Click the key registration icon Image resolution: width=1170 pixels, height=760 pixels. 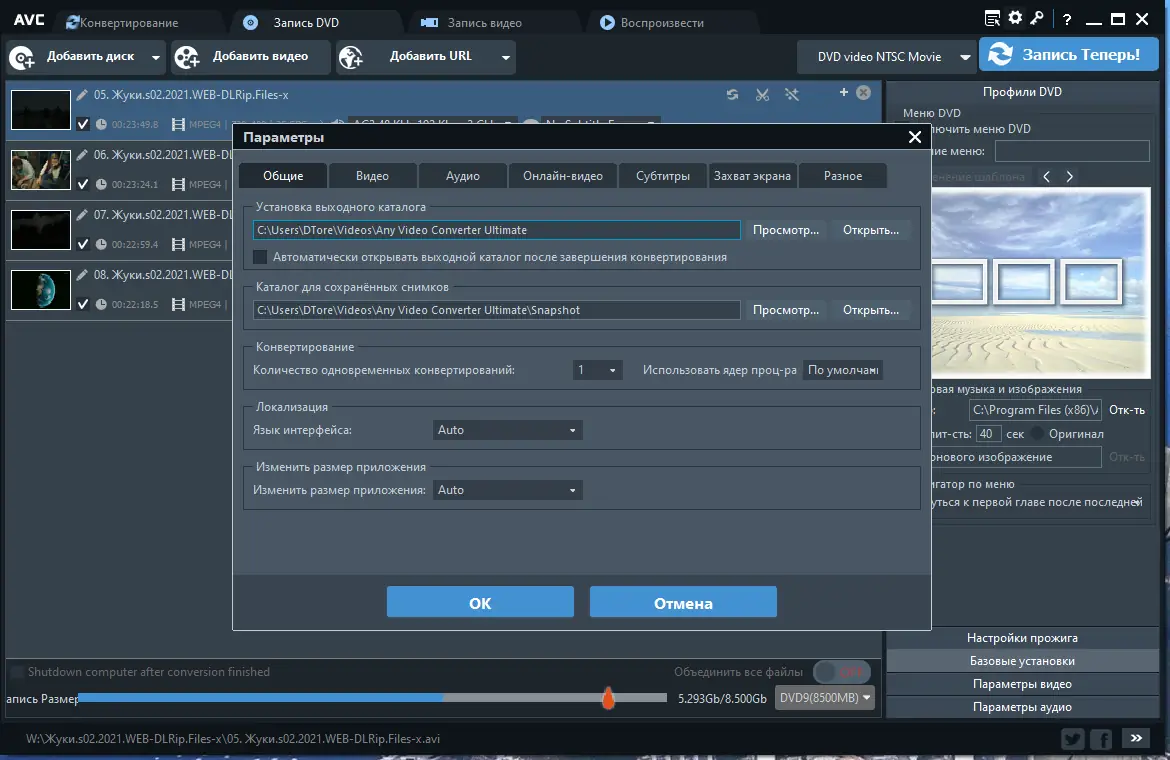point(1038,18)
